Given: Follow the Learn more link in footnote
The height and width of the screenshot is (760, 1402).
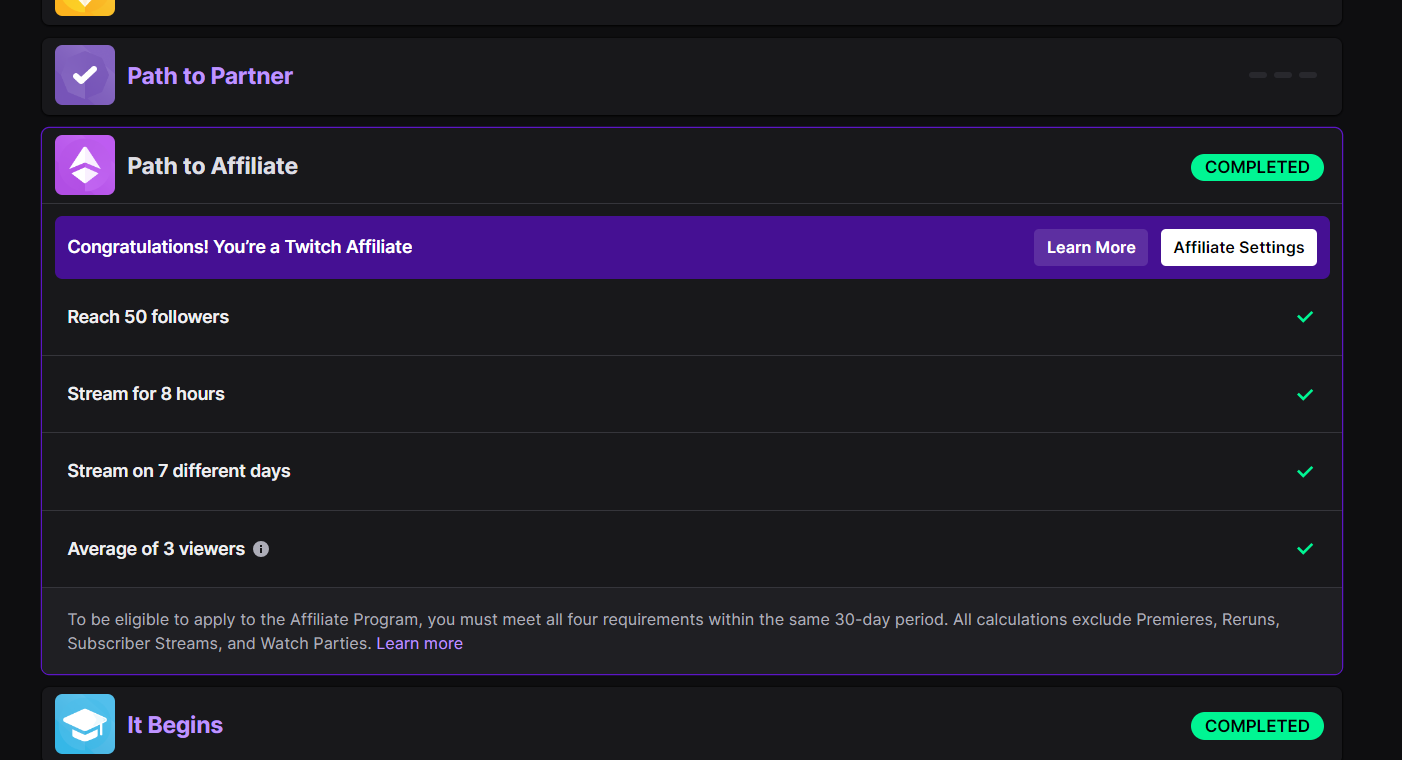Looking at the screenshot, I should [419, 643].
